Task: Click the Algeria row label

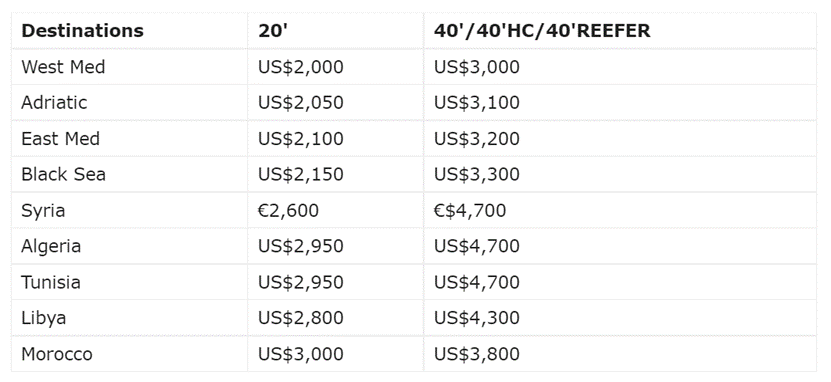Action: click(129, 246)
